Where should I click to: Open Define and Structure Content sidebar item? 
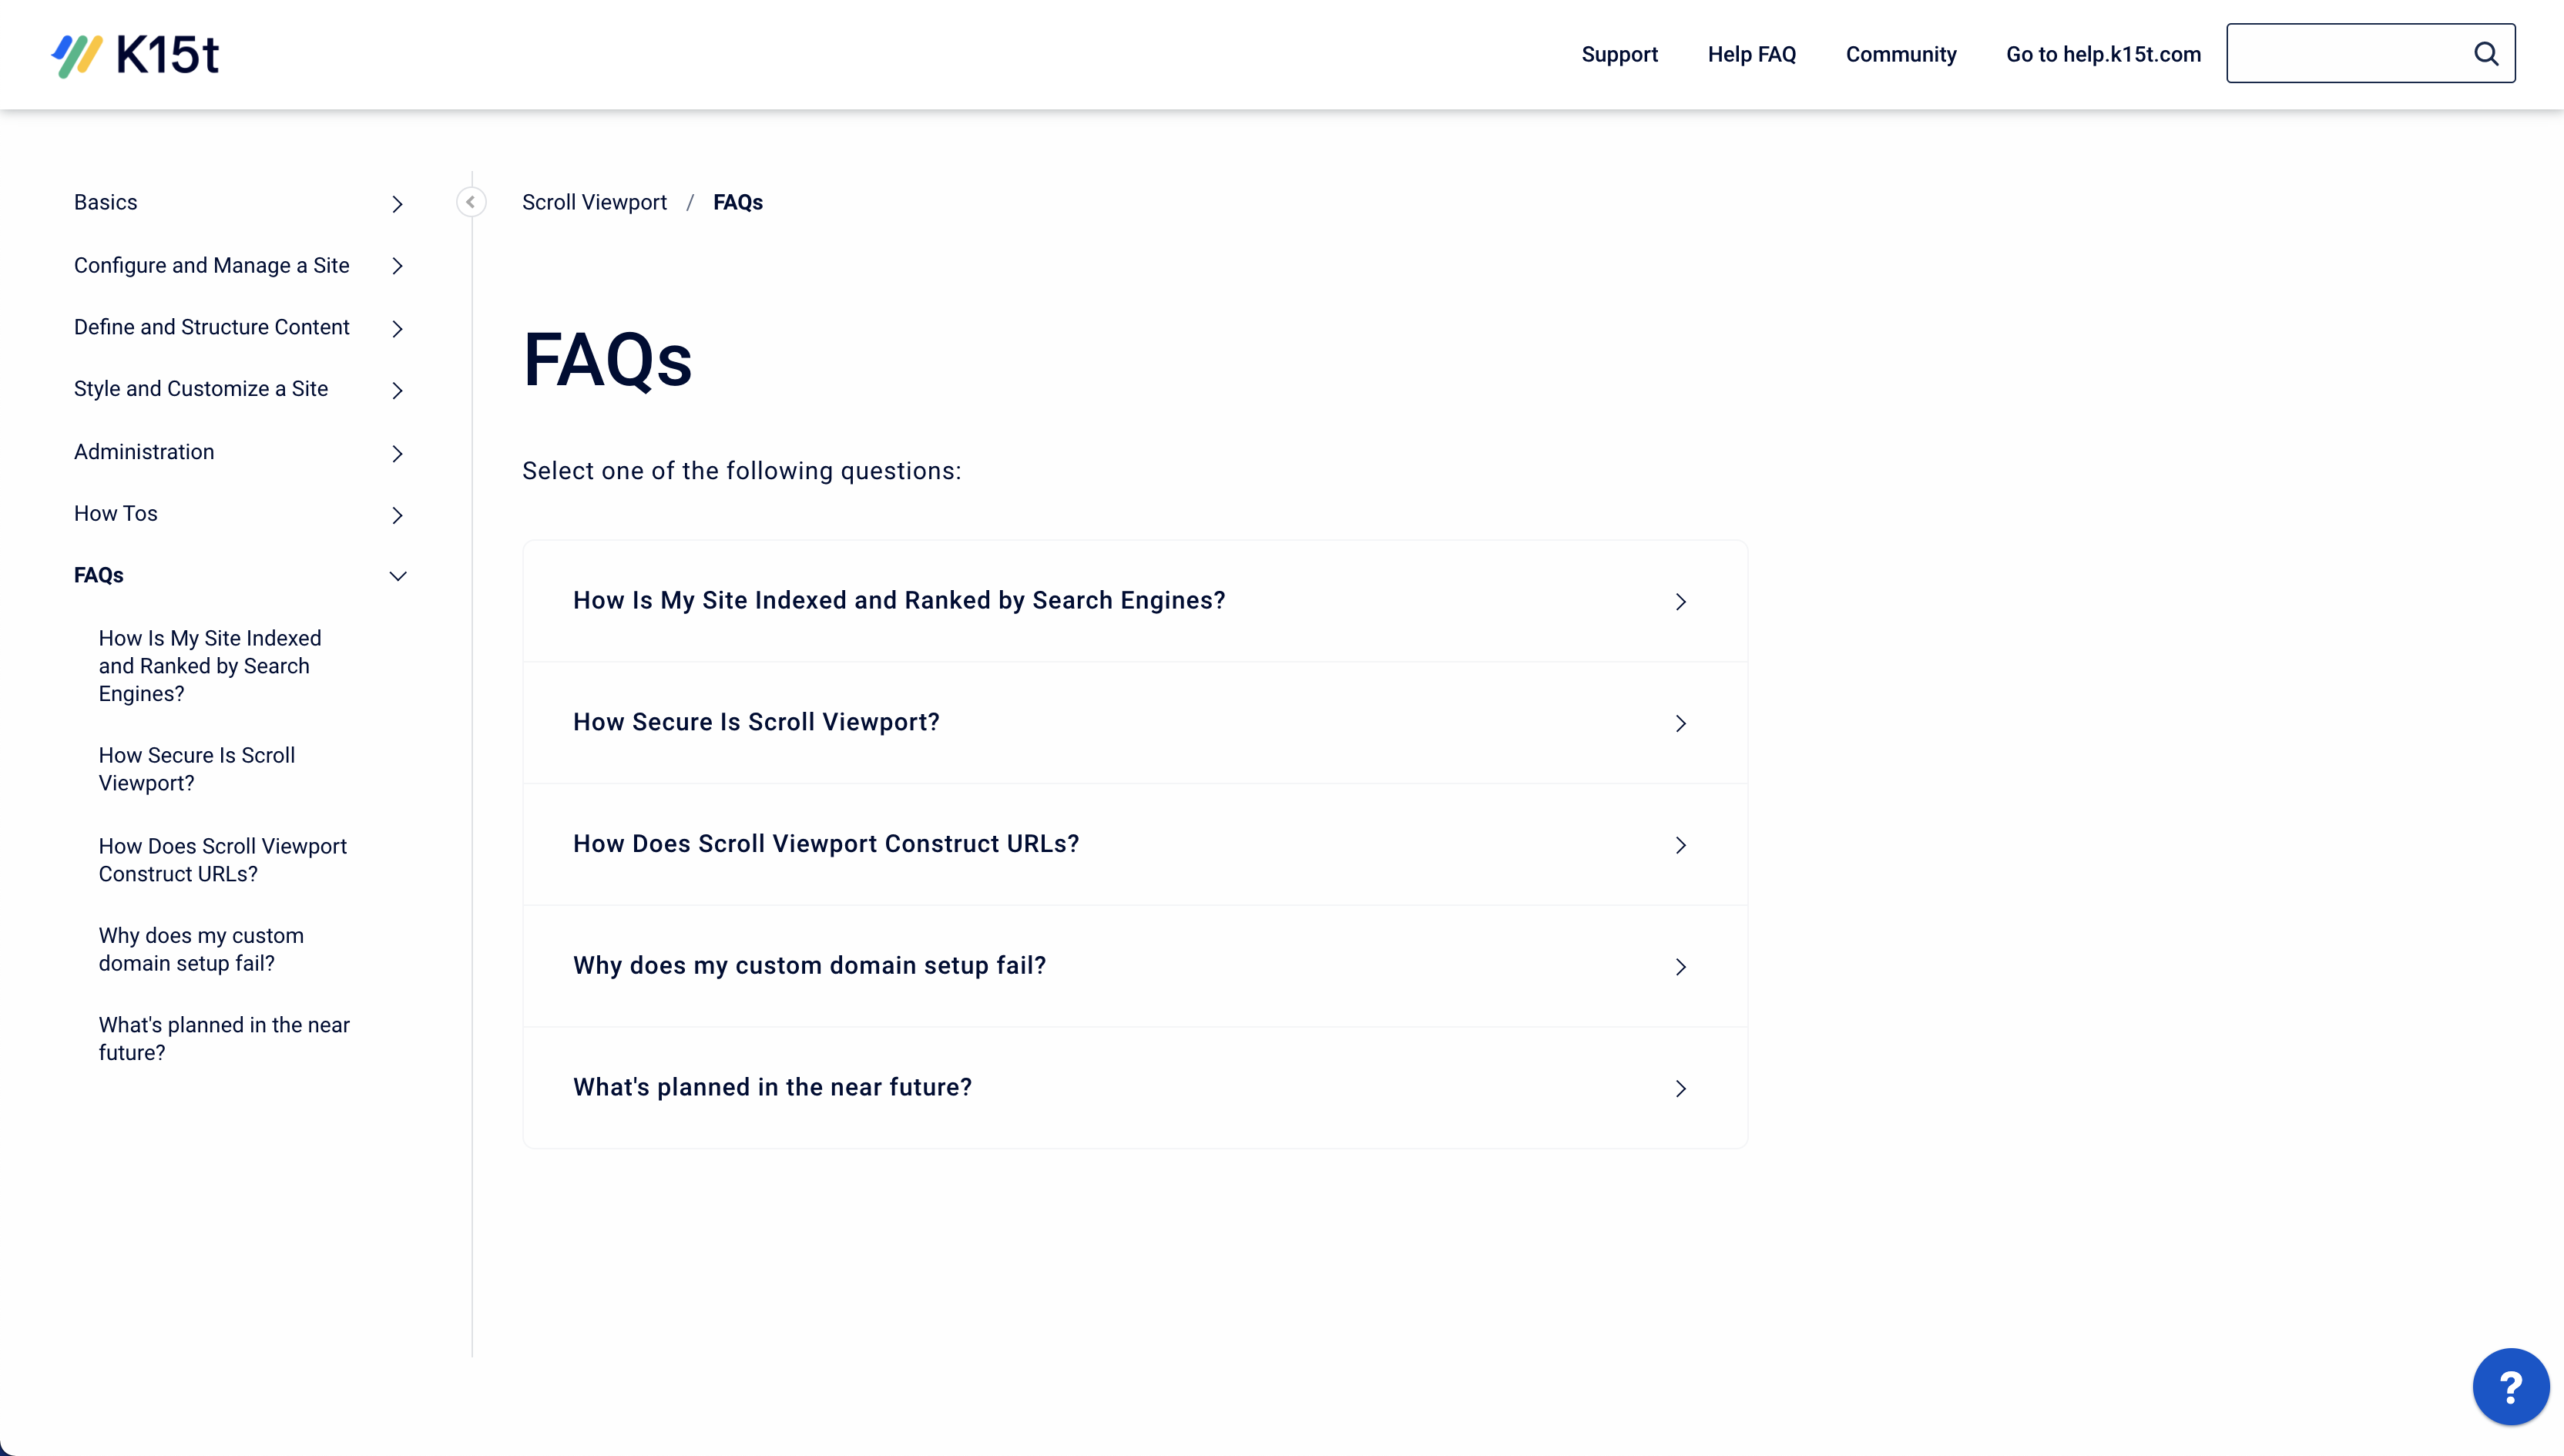click(212, 327)
